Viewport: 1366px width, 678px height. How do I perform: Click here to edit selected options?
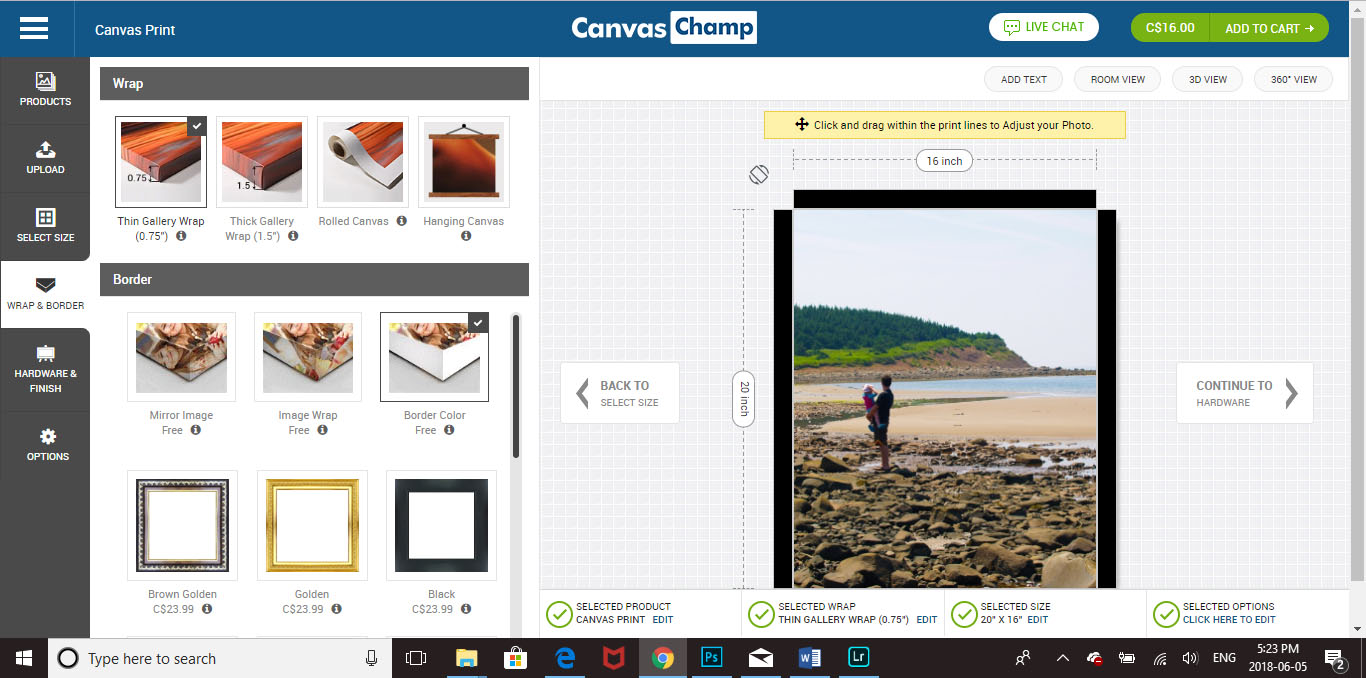(1229, 620)
